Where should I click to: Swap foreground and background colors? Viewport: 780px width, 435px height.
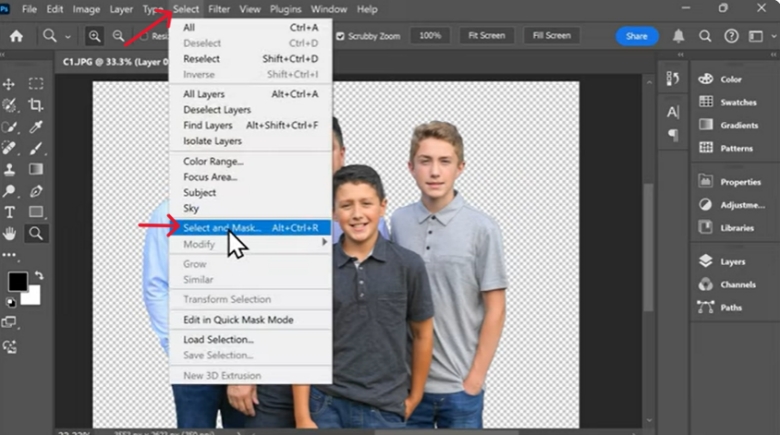39,274
